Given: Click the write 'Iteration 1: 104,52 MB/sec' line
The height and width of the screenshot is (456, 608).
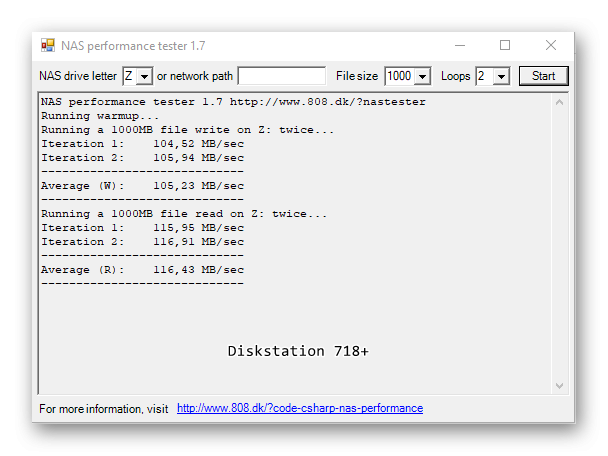Looking at the screenshot, I should (x=142, y=144).
